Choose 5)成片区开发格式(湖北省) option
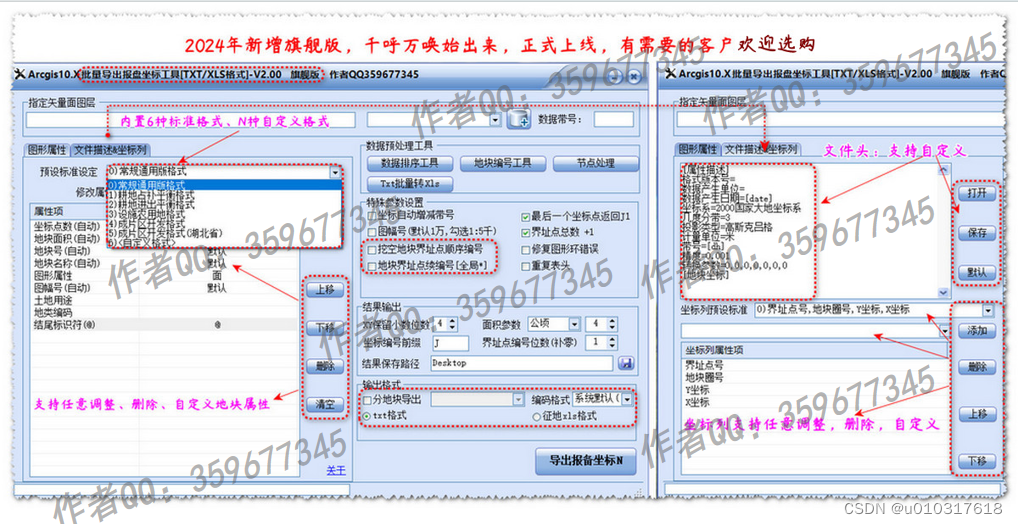This screenshot has height=524, width=1018. tap(225, 232)
